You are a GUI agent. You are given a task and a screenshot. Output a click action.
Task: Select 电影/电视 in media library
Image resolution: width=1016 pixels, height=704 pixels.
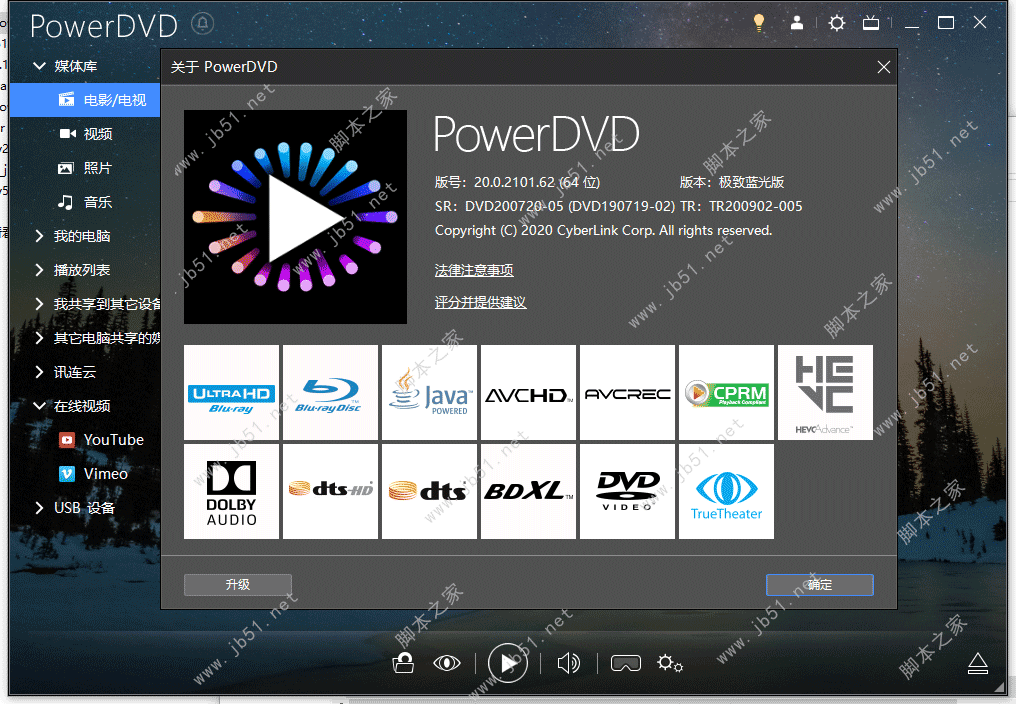click(x=84, y=100)
